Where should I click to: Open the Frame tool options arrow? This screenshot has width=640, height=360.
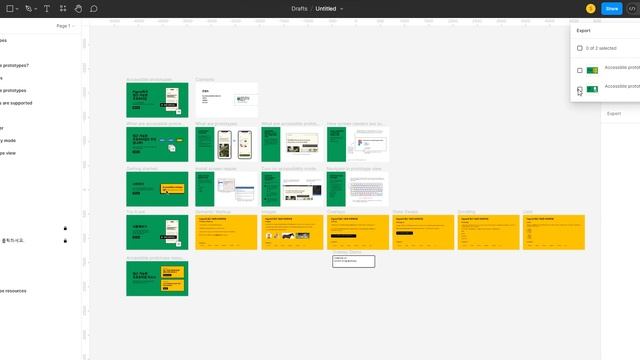point(17,9)
